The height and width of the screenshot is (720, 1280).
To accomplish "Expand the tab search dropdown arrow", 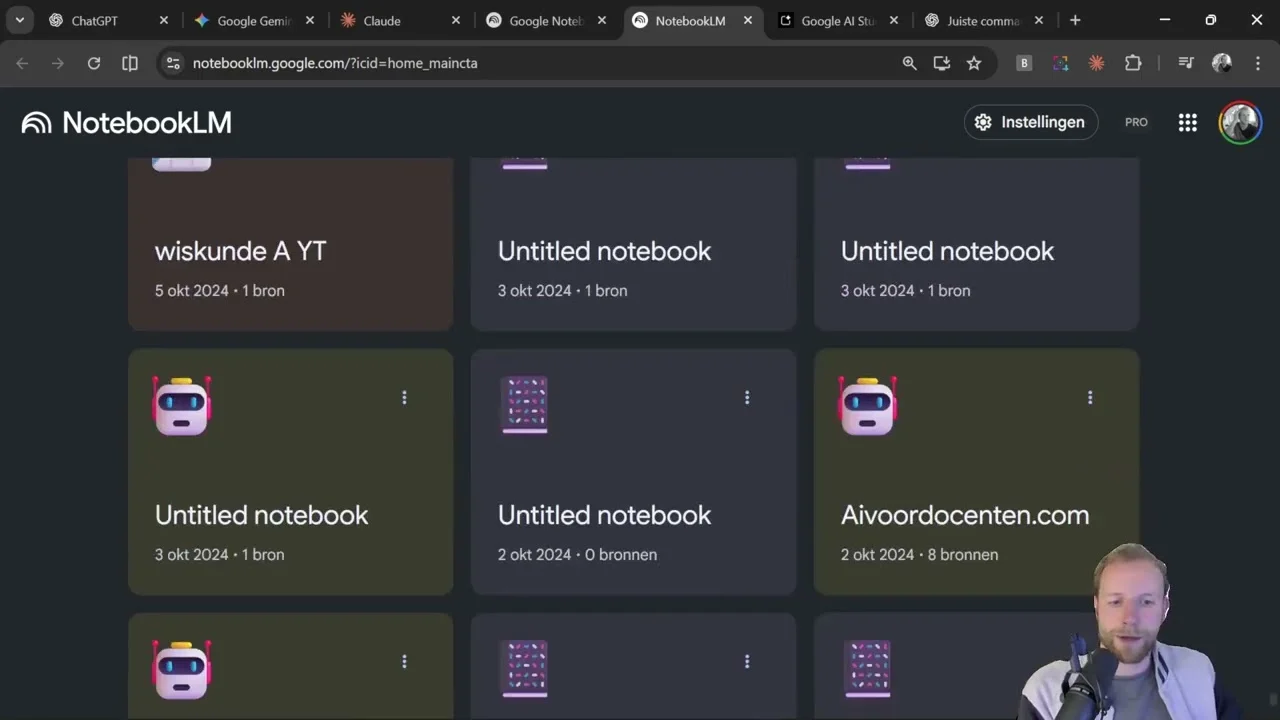I will (19, 20).
